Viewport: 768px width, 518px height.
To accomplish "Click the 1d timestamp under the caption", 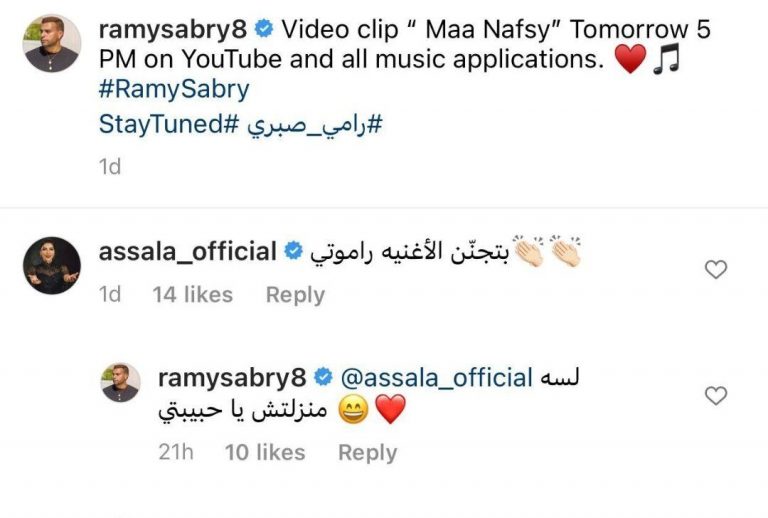I will [x=110, y=167].
